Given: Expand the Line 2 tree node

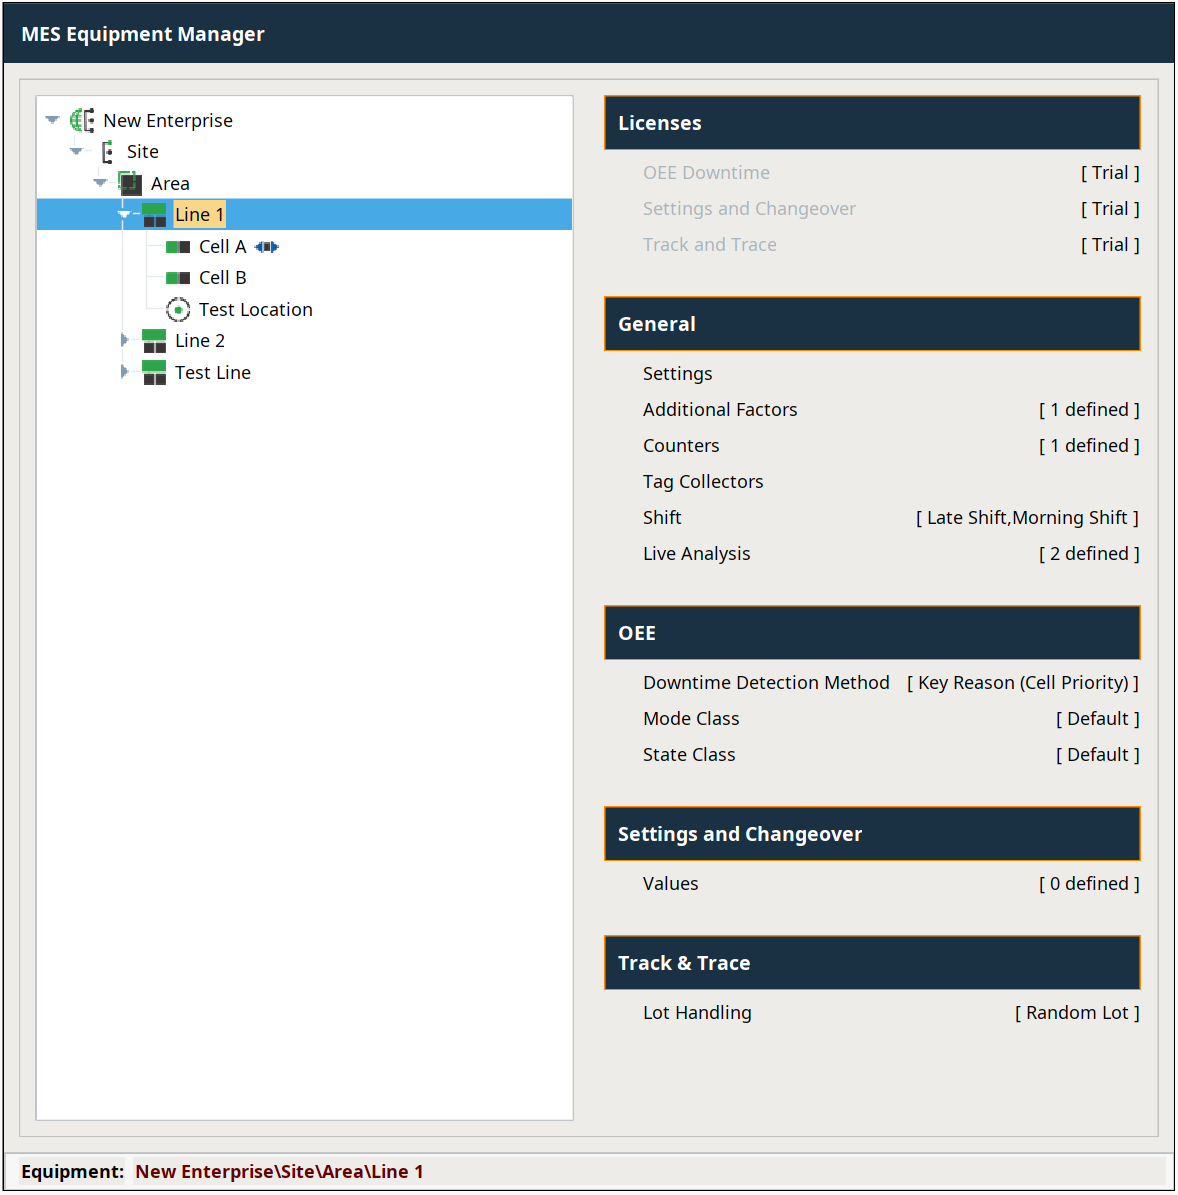Looking at the screenshot, I should (x=124, y=340).
